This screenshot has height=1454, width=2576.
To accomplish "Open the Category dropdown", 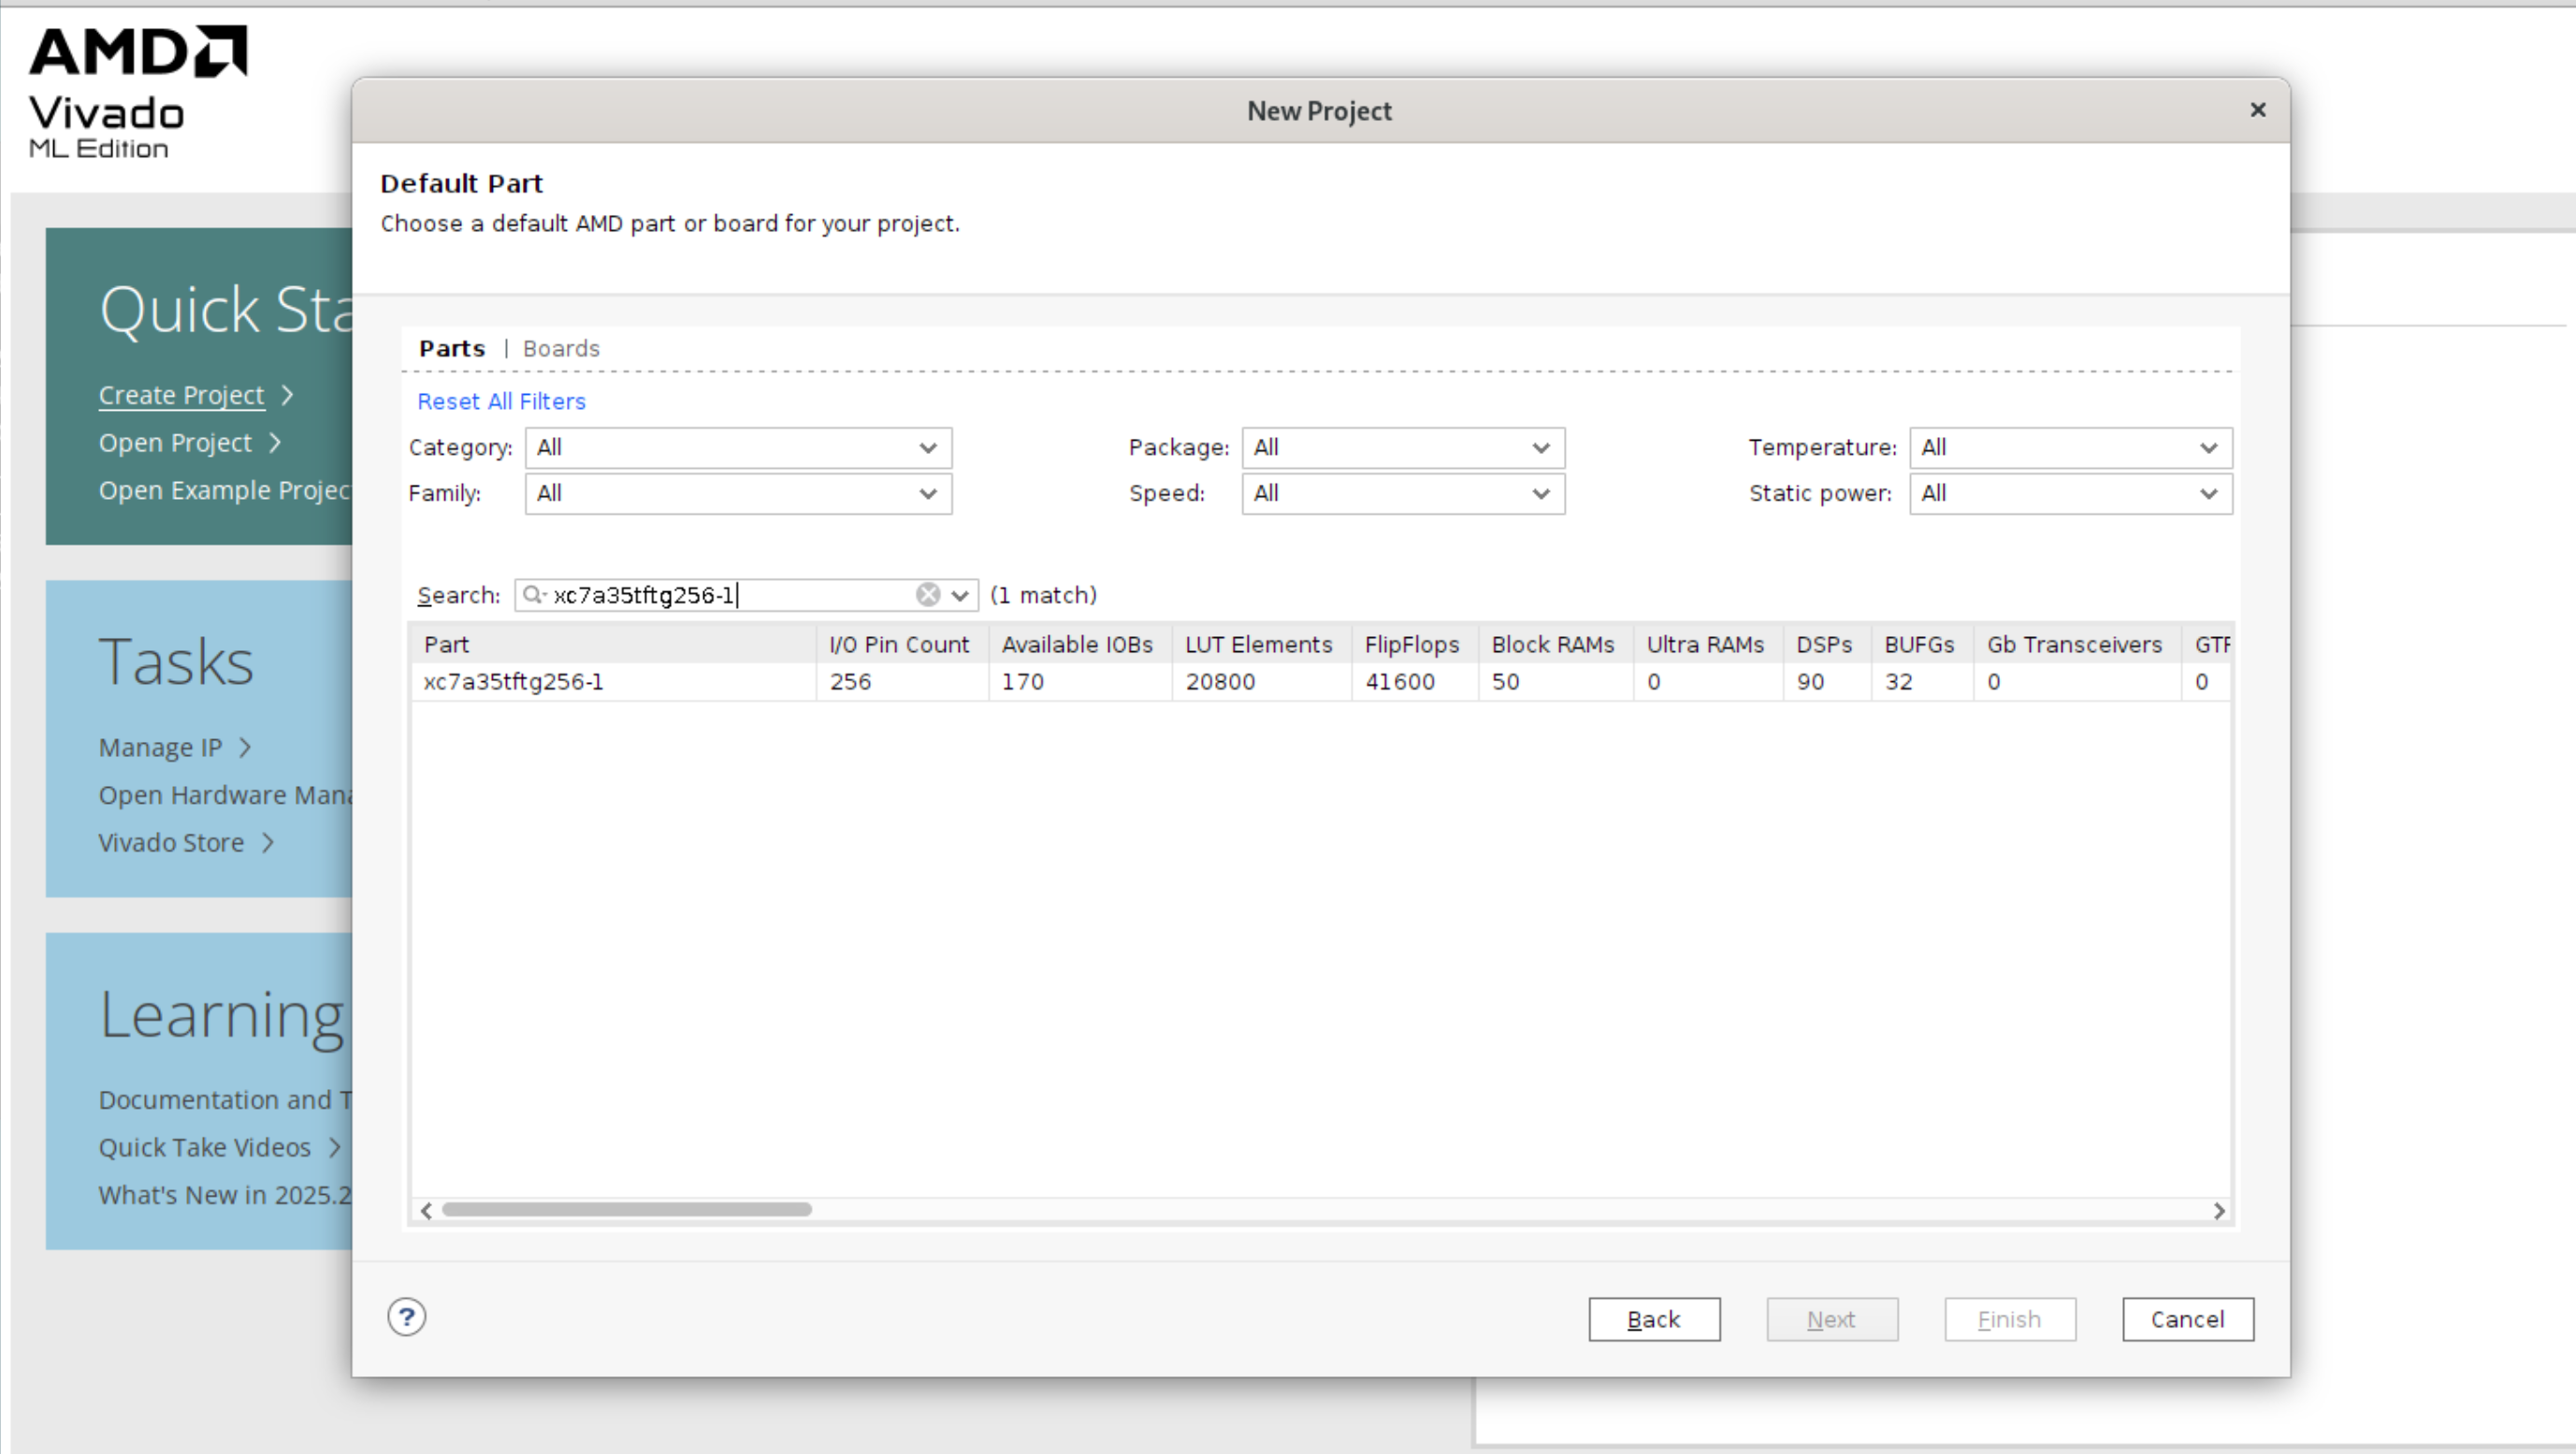I will click(737, 448).
